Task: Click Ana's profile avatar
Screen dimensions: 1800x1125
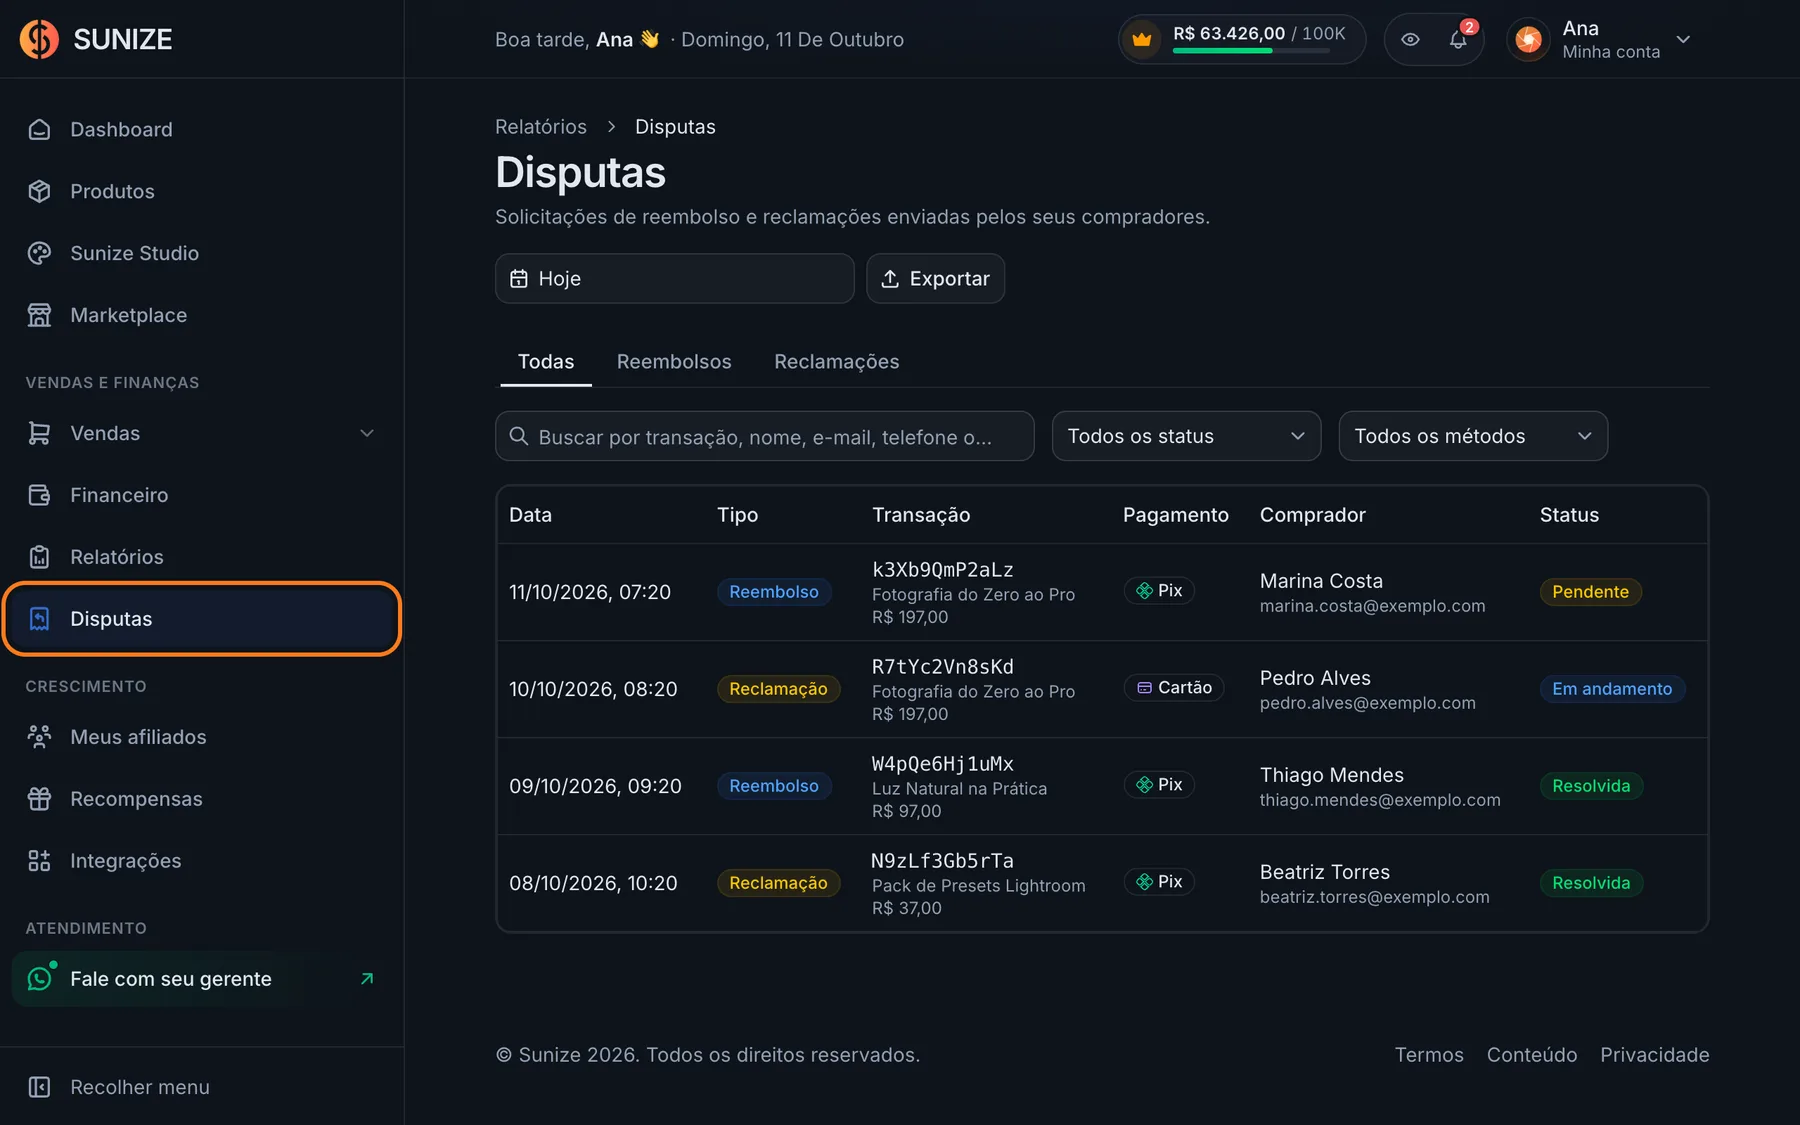Action: click(x=1528, y=40)
